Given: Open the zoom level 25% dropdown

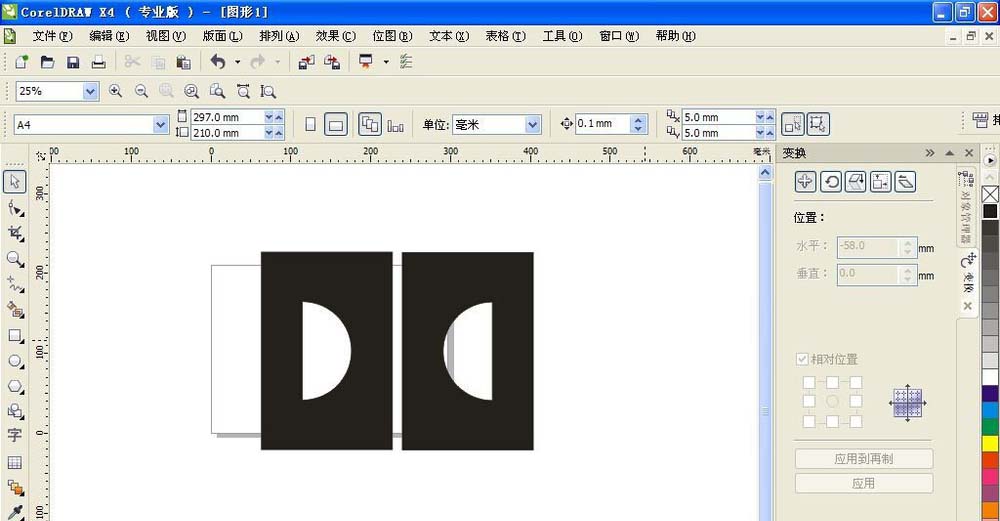Looking at the screenshot, I should [x=91, y=91].
